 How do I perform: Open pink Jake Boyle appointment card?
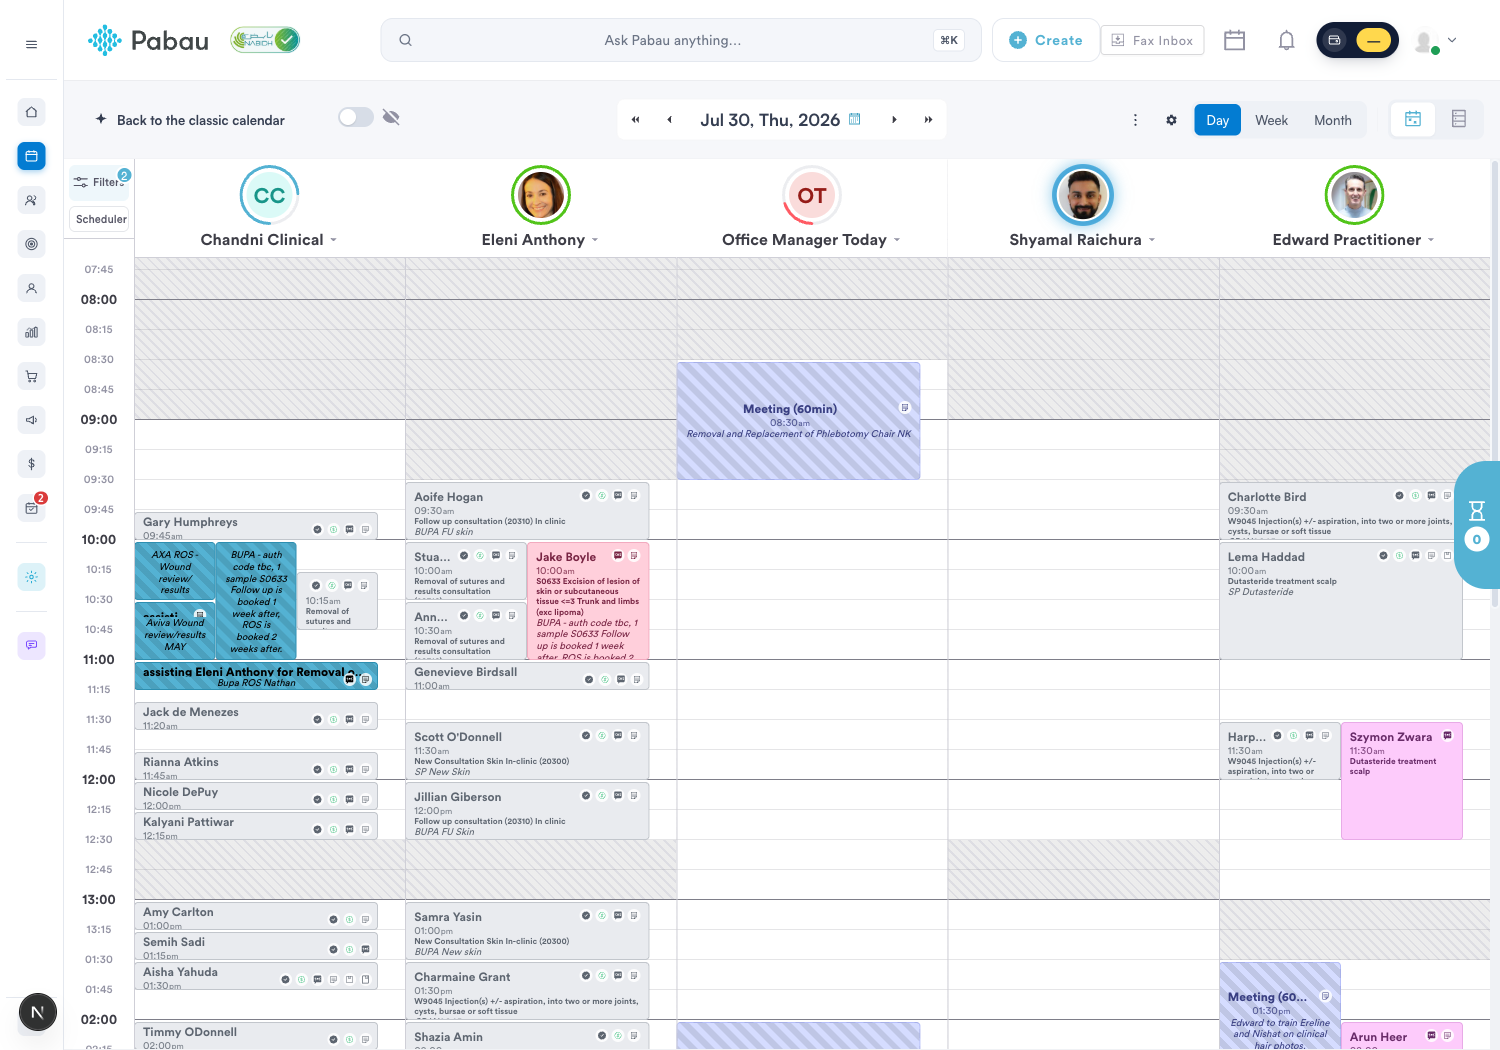pyautogui.click(x=588, y=601)
